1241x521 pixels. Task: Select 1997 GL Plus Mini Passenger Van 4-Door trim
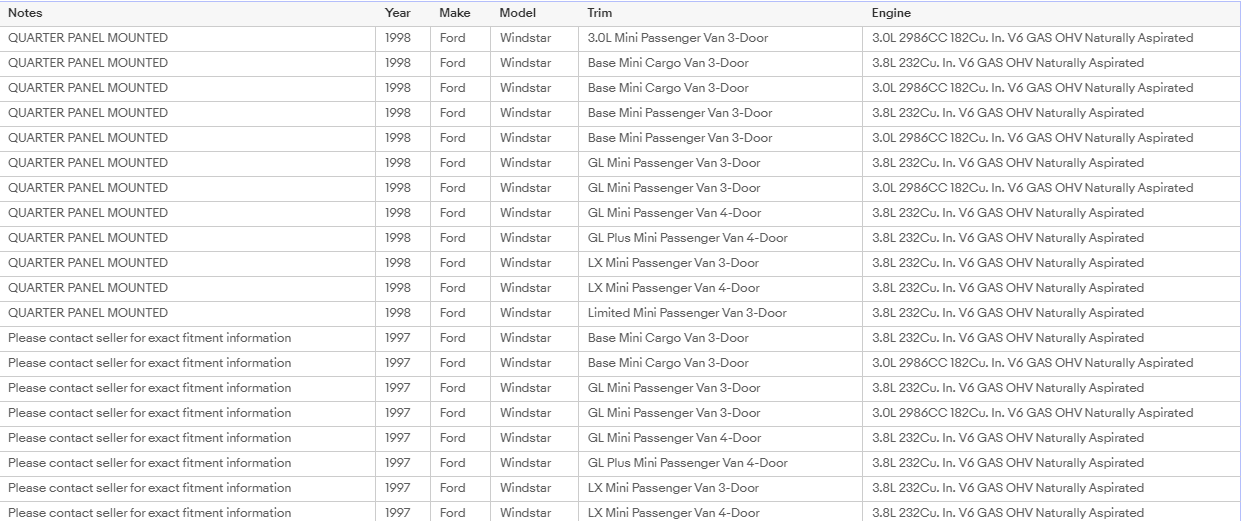[688, 463]
